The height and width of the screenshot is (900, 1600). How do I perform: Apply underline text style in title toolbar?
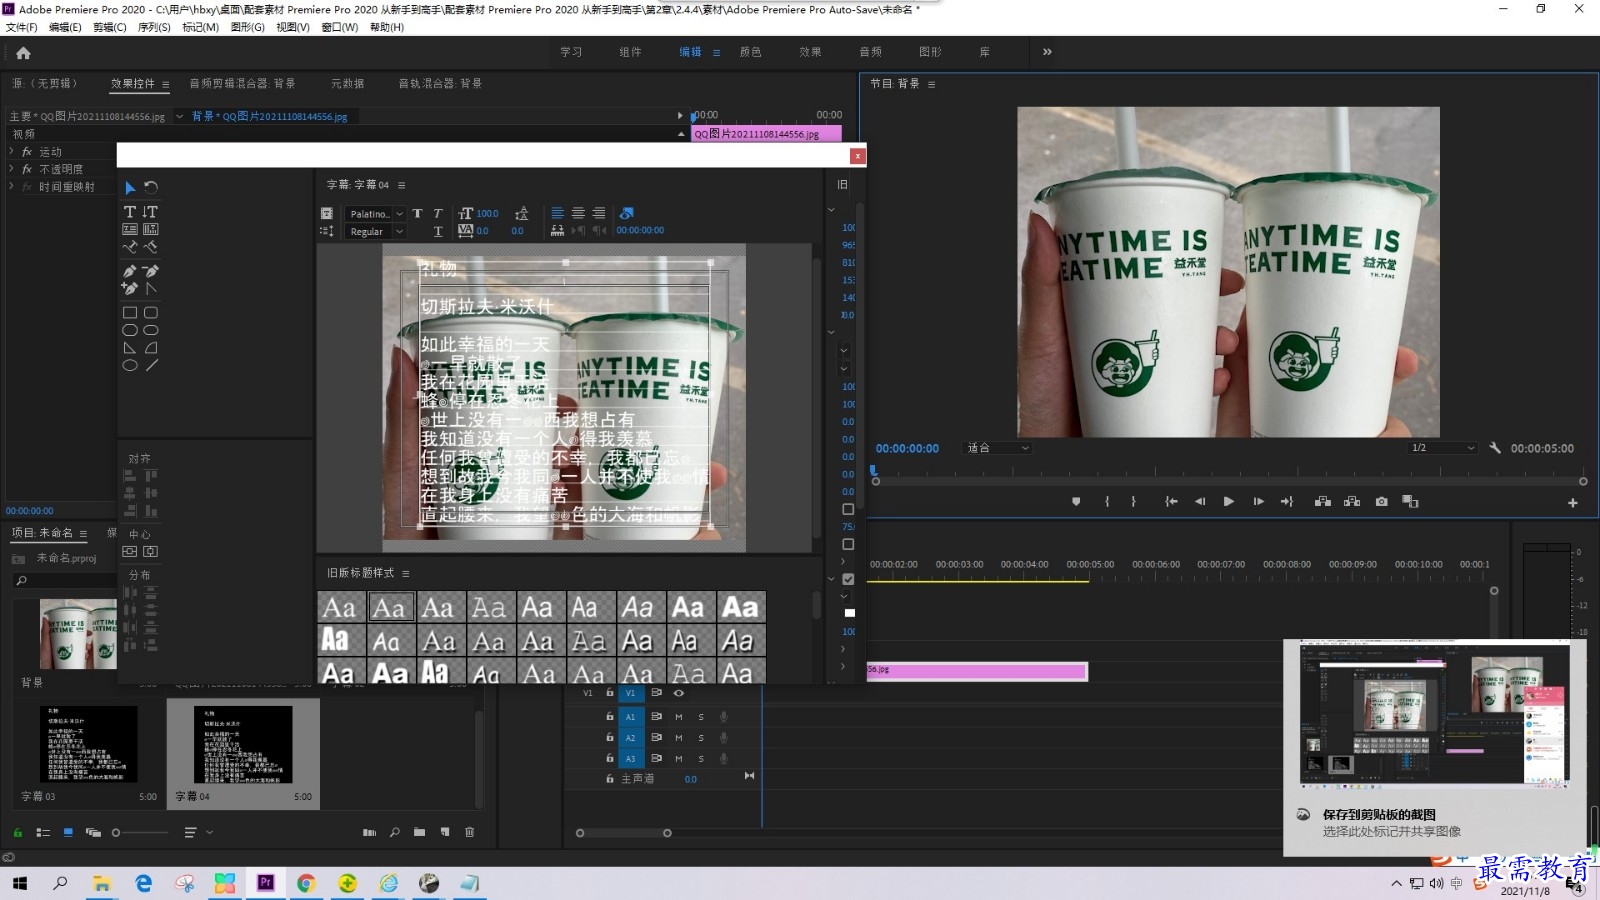click(437, 231)
